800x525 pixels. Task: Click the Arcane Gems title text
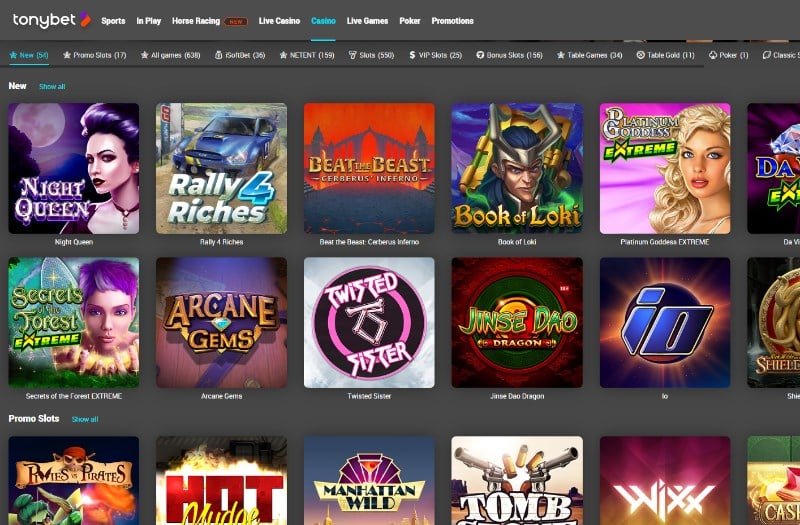click(x=221, y=396)
